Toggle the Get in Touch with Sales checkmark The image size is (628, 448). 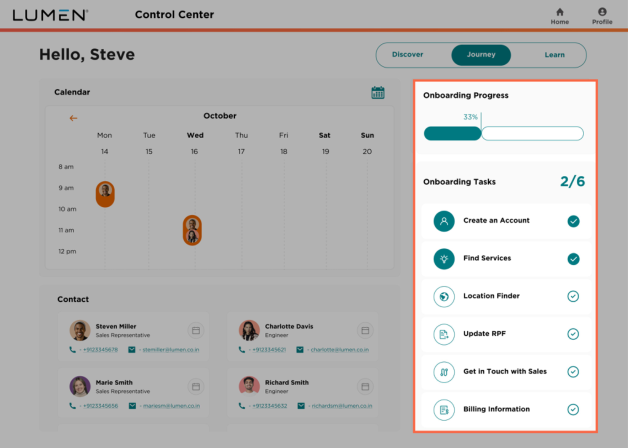click(573, 372)
